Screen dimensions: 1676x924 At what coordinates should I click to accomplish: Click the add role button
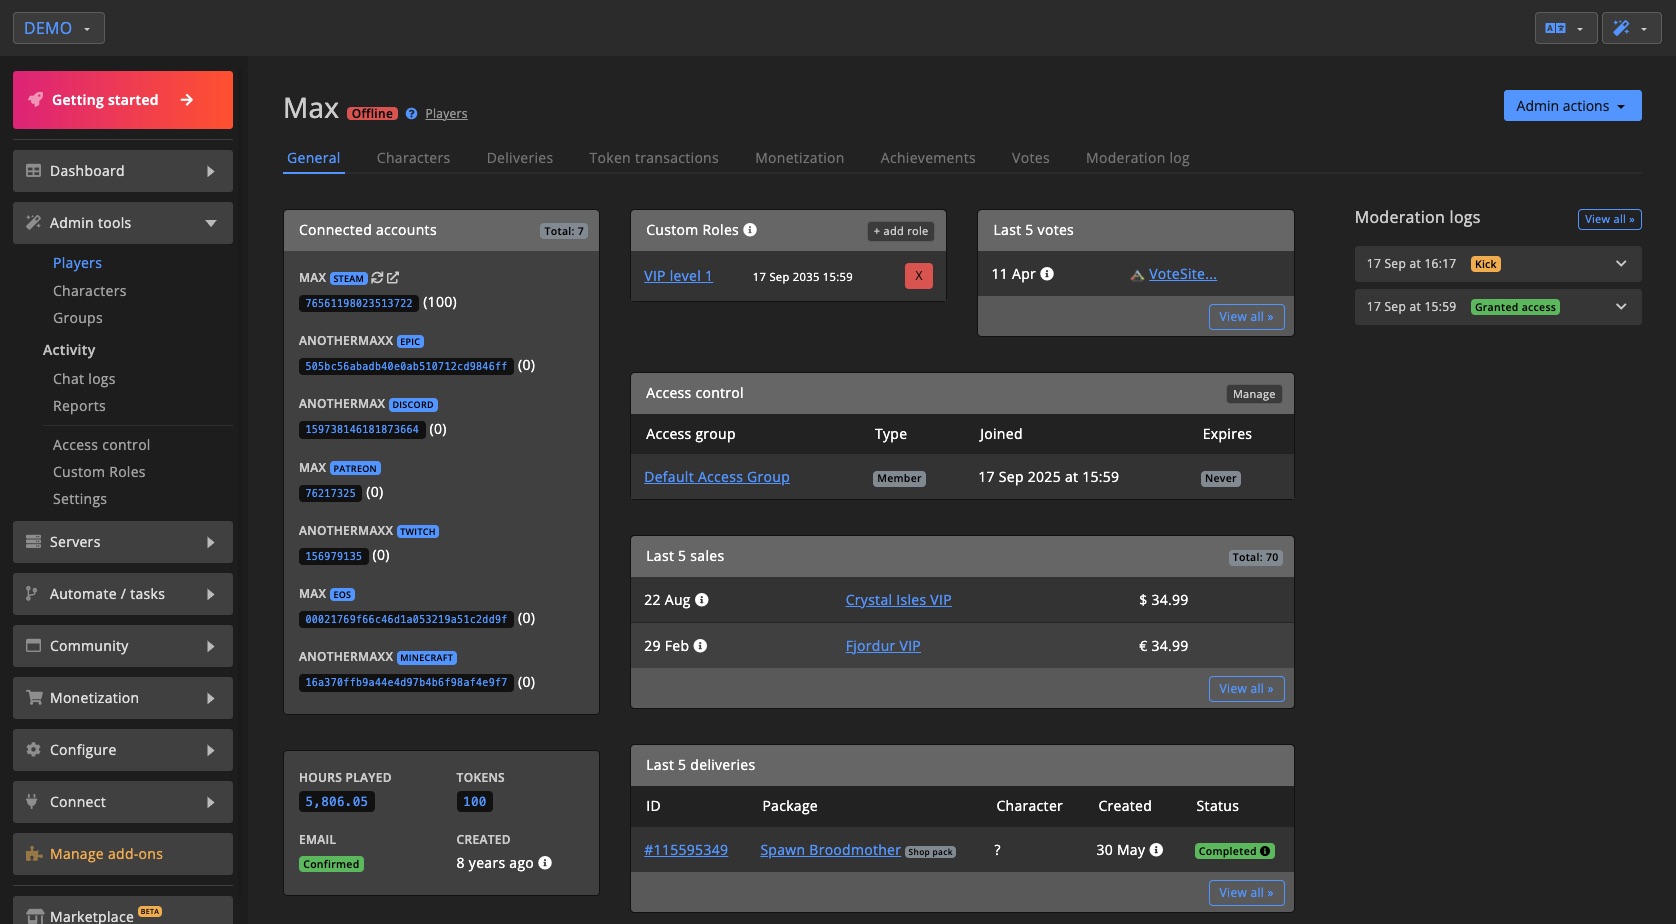click(900, 231)
